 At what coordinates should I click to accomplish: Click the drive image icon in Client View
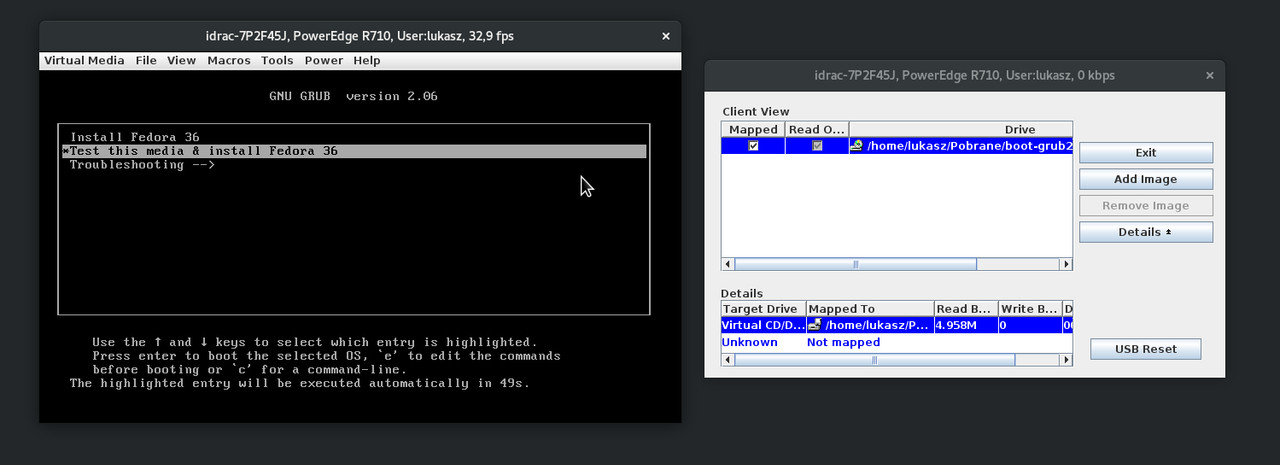856,146
